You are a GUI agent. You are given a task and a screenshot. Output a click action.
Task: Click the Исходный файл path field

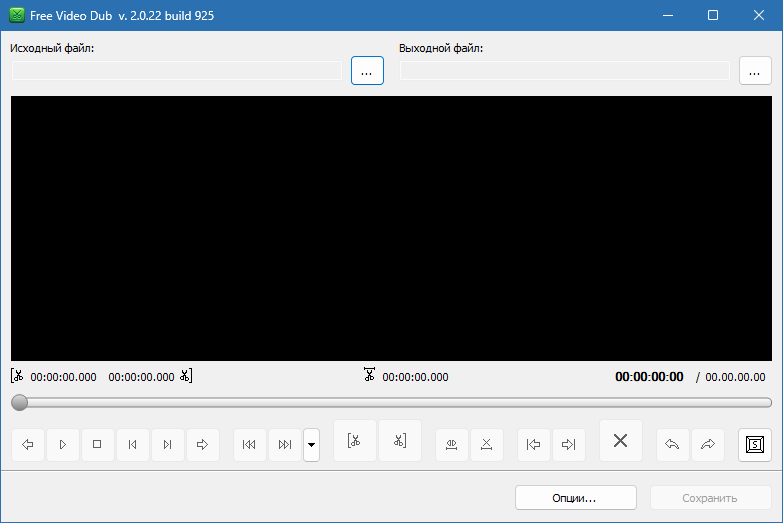coord(177,71)
